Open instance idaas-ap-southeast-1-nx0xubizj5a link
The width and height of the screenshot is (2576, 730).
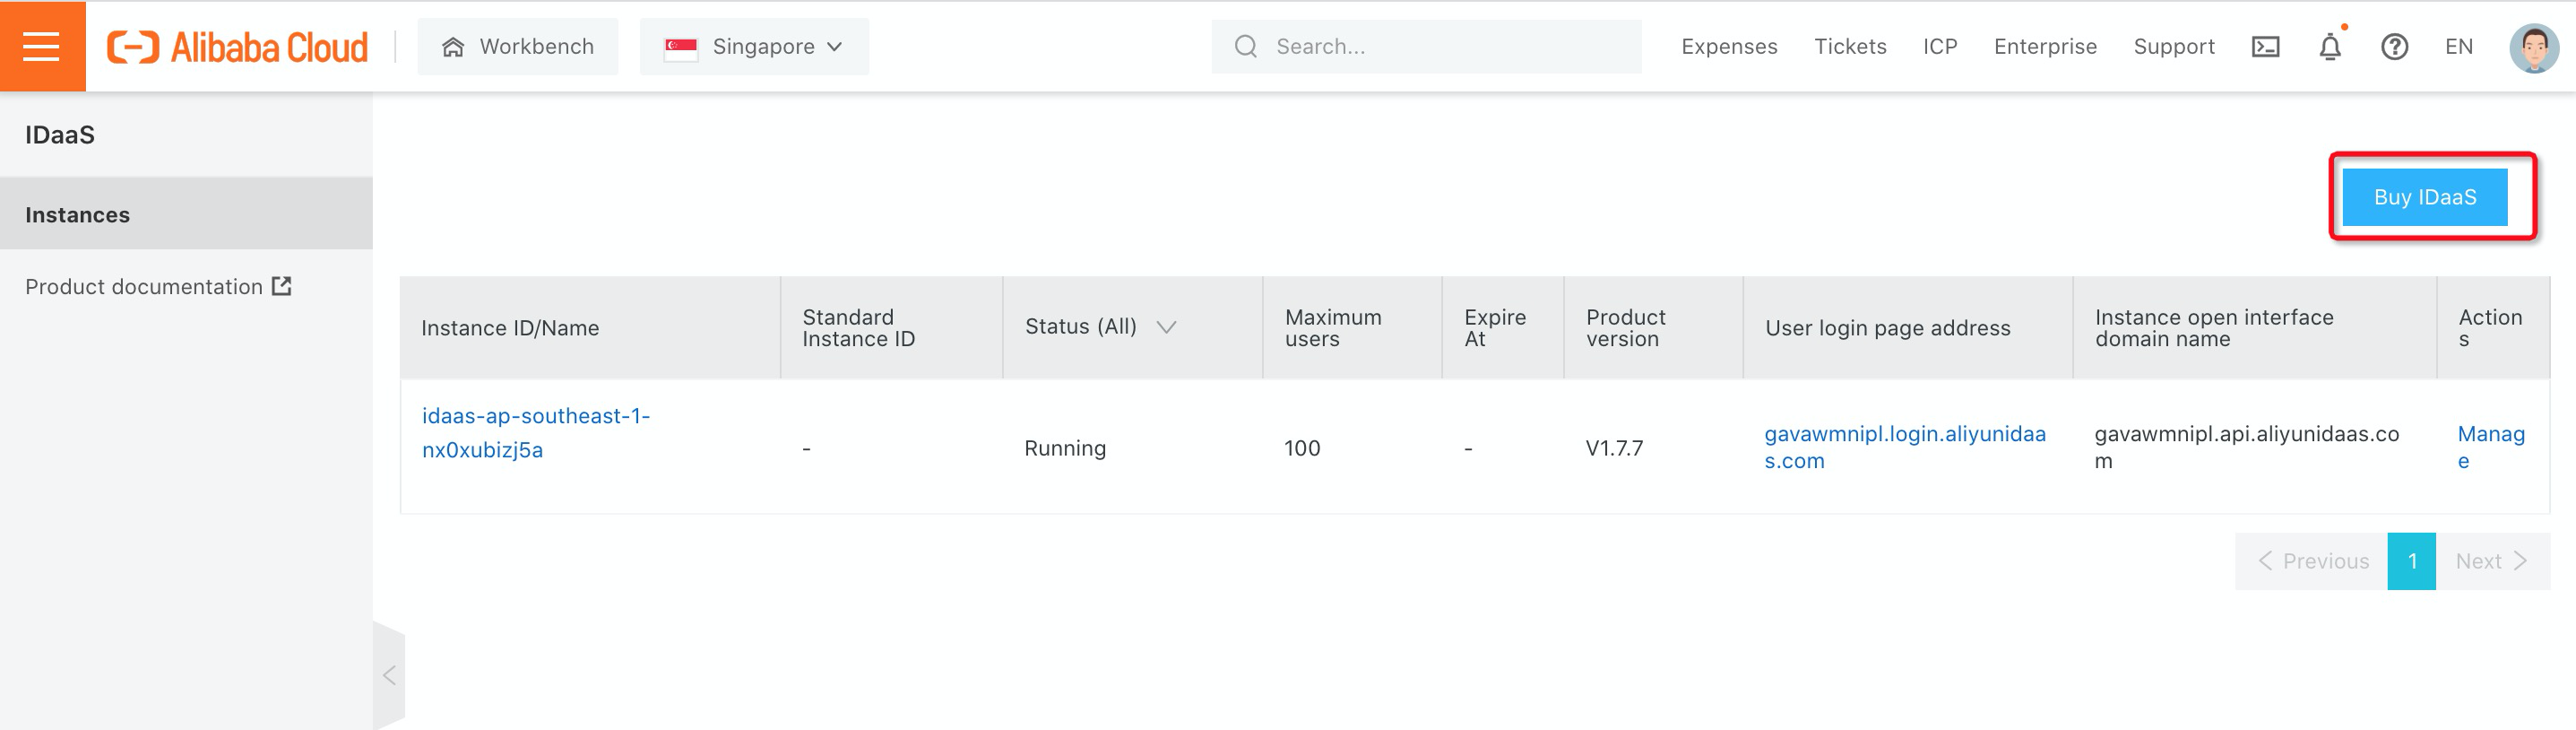pos(535,433)
